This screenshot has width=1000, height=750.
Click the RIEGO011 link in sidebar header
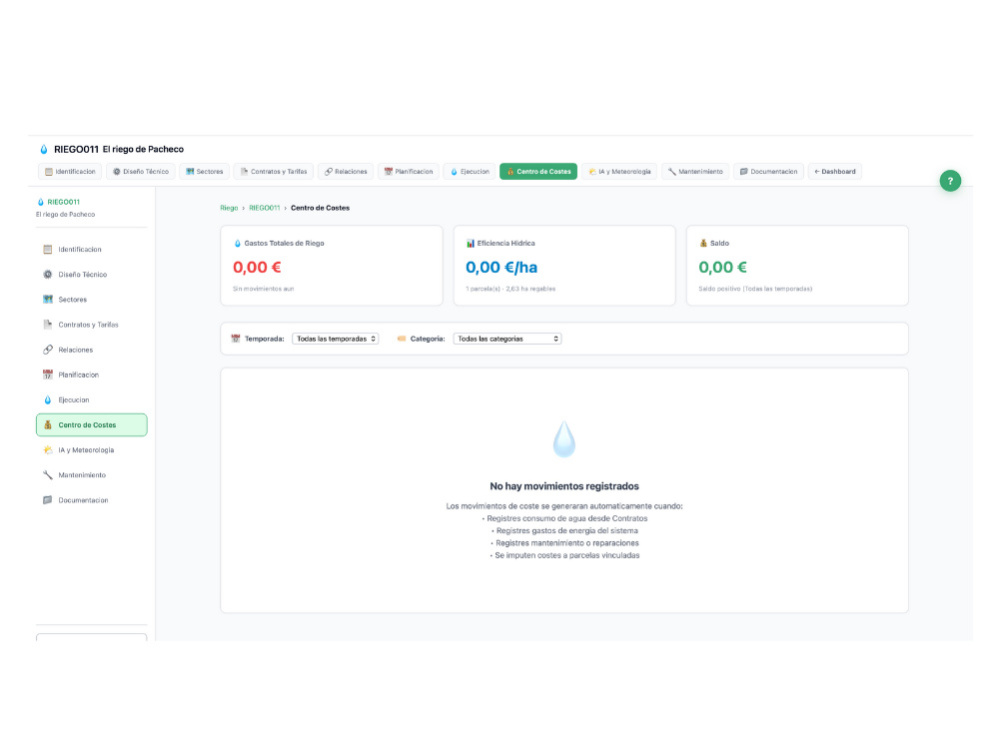[x=63, y=202]
